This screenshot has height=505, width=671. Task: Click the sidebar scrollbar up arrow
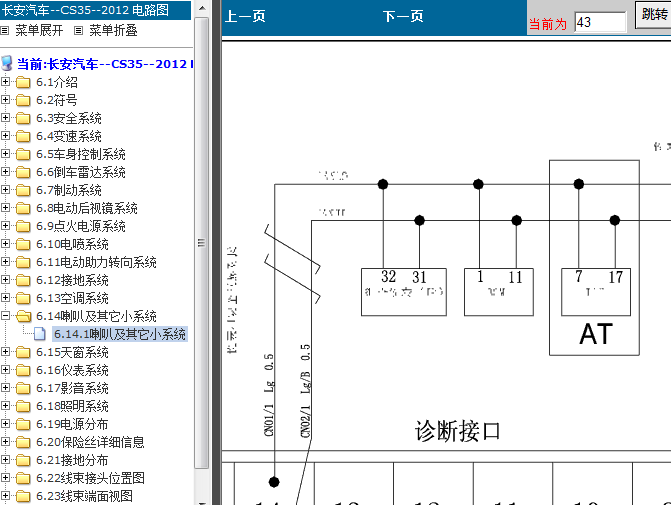[x=202, y=8]
